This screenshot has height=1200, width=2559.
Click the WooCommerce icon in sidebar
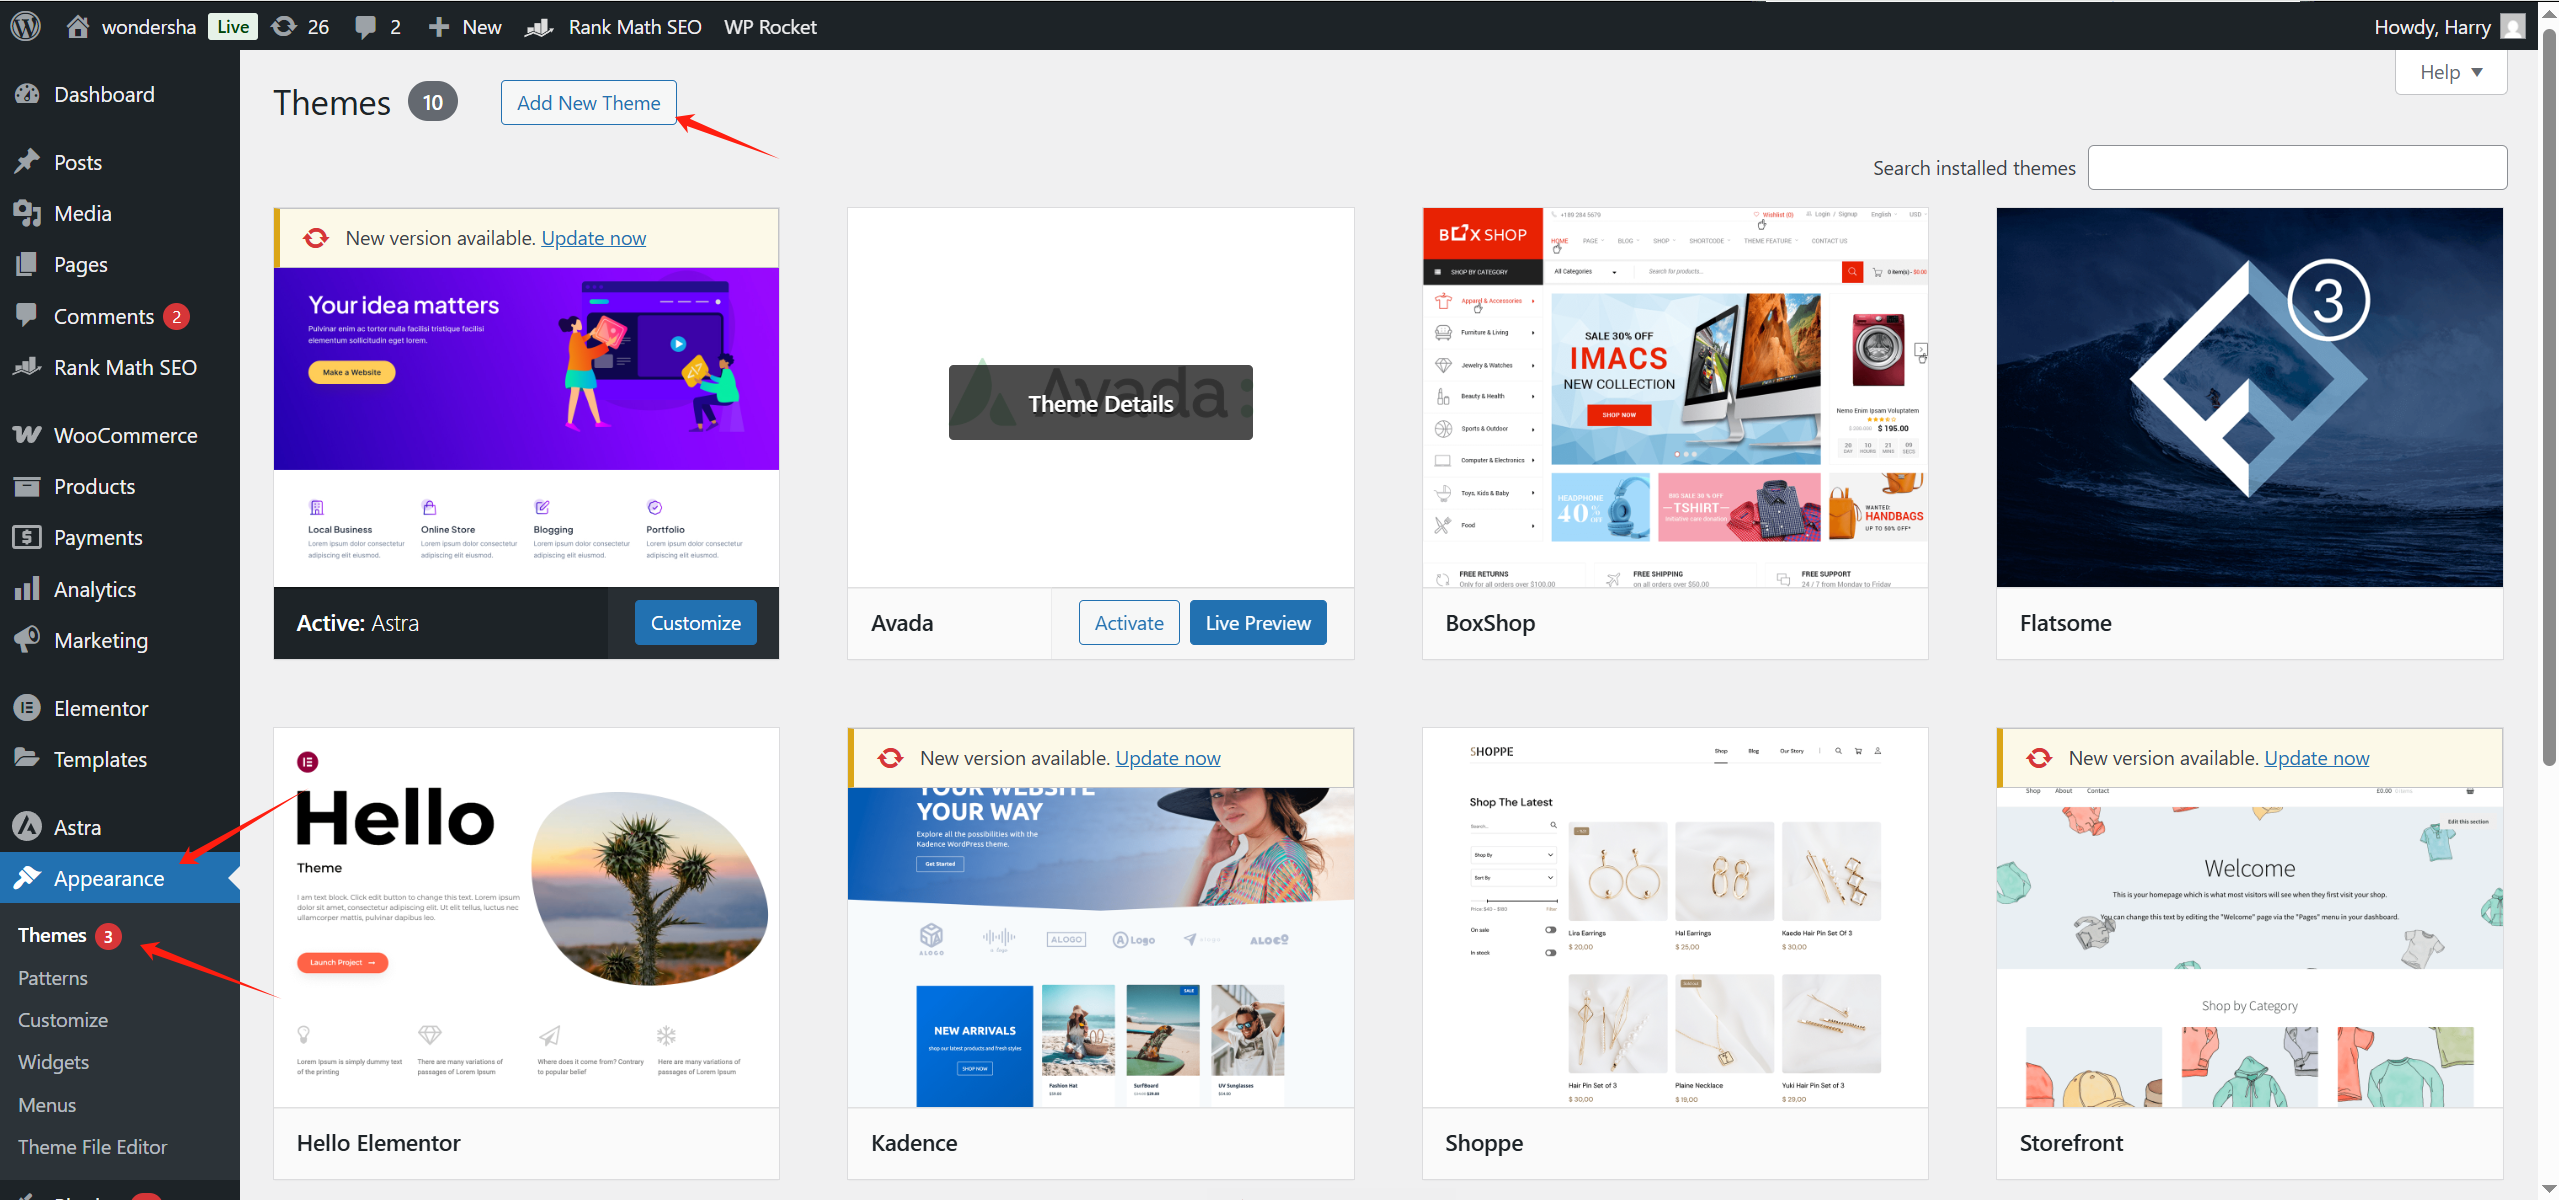(27, 435)
